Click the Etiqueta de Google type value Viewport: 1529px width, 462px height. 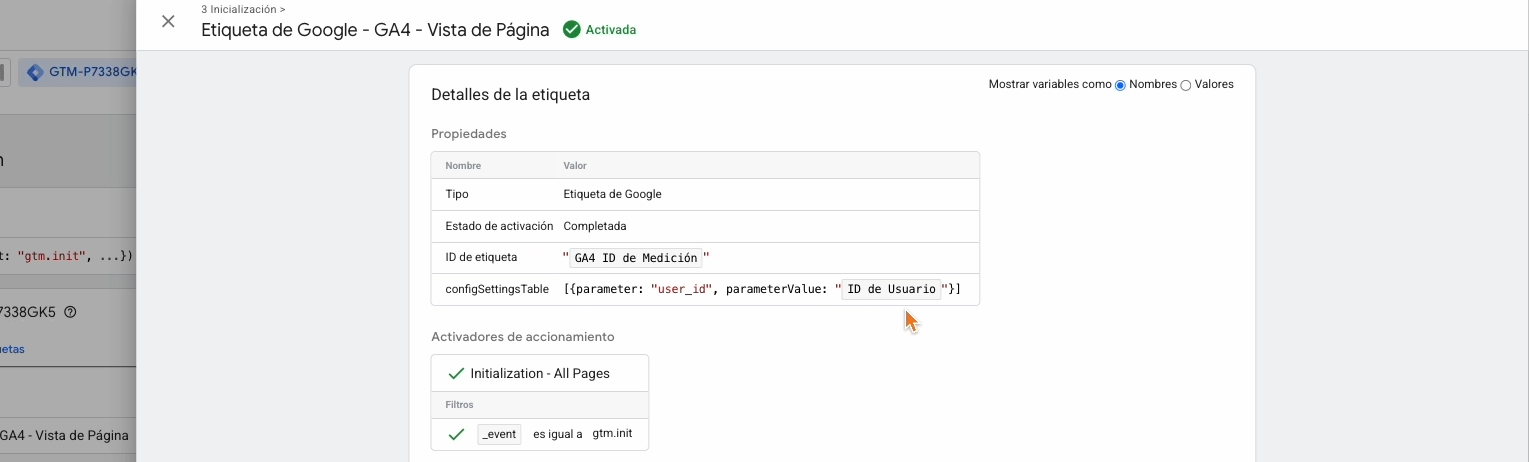point(612,194)
